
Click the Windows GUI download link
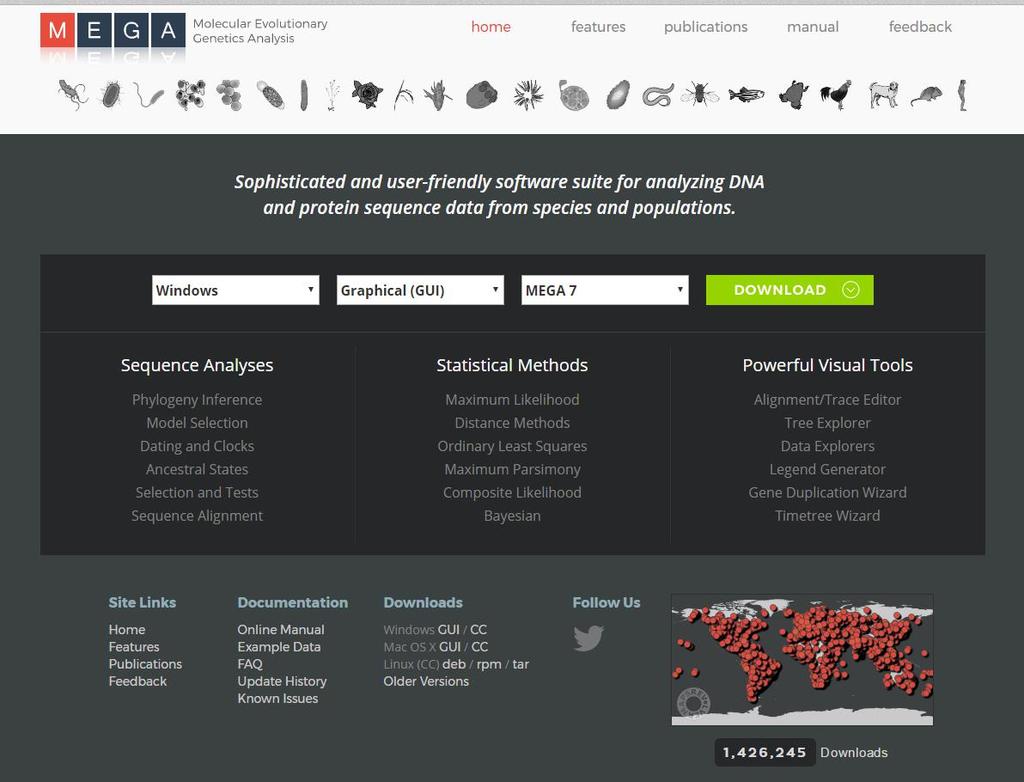tap(449, 630)
